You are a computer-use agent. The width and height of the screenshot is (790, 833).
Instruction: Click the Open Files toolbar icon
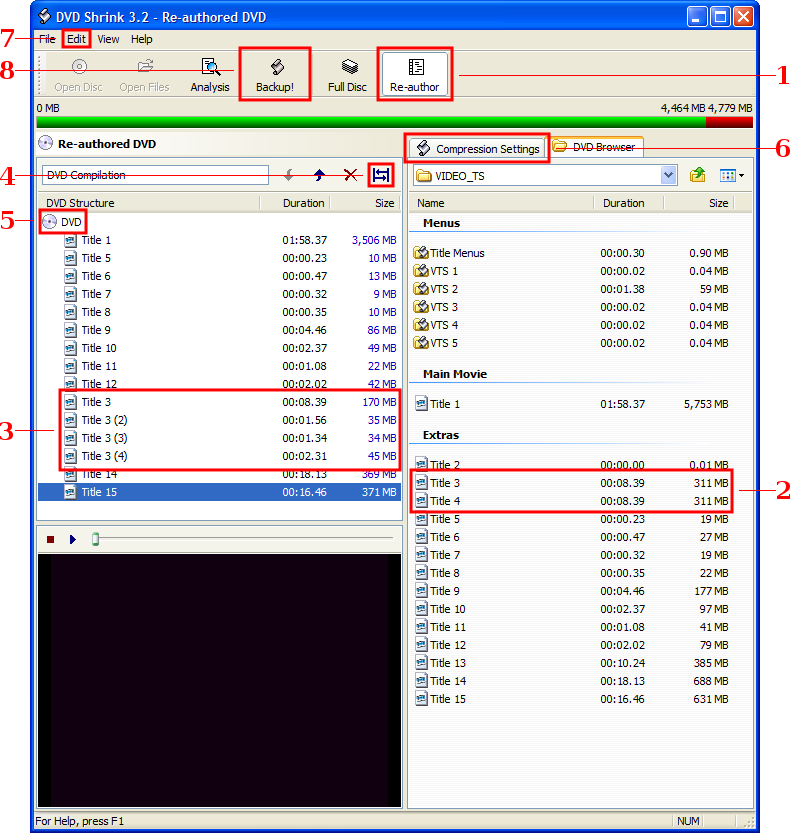click(145, 75)
